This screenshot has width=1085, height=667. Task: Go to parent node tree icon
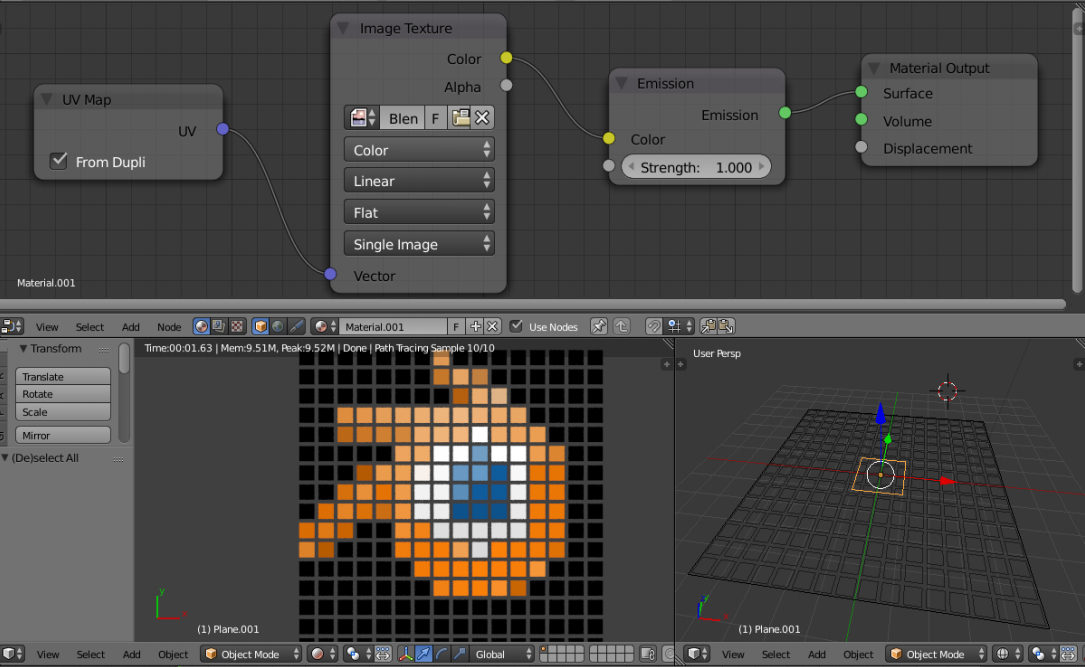tap(621, 326)
